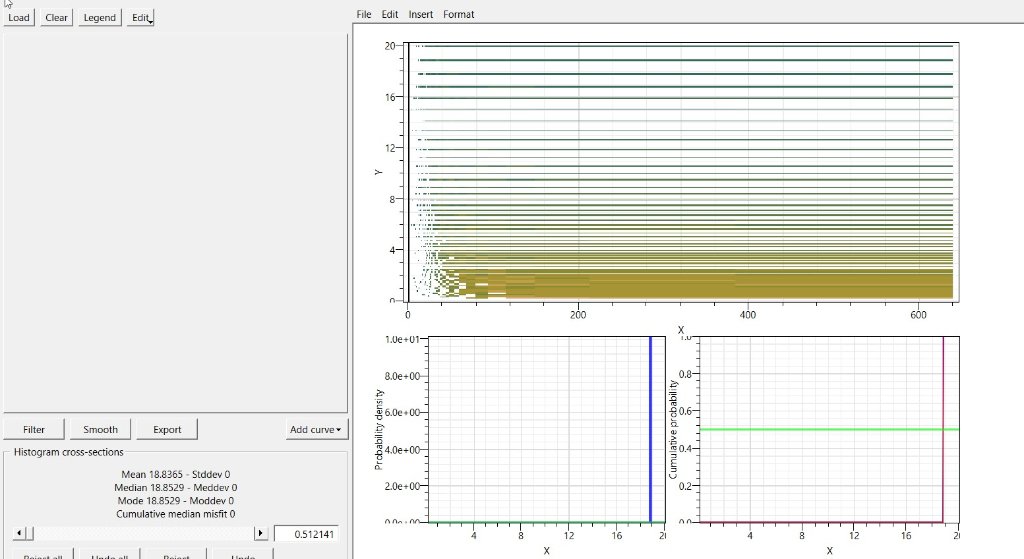Click the cross-section slider track

(144, 534)
